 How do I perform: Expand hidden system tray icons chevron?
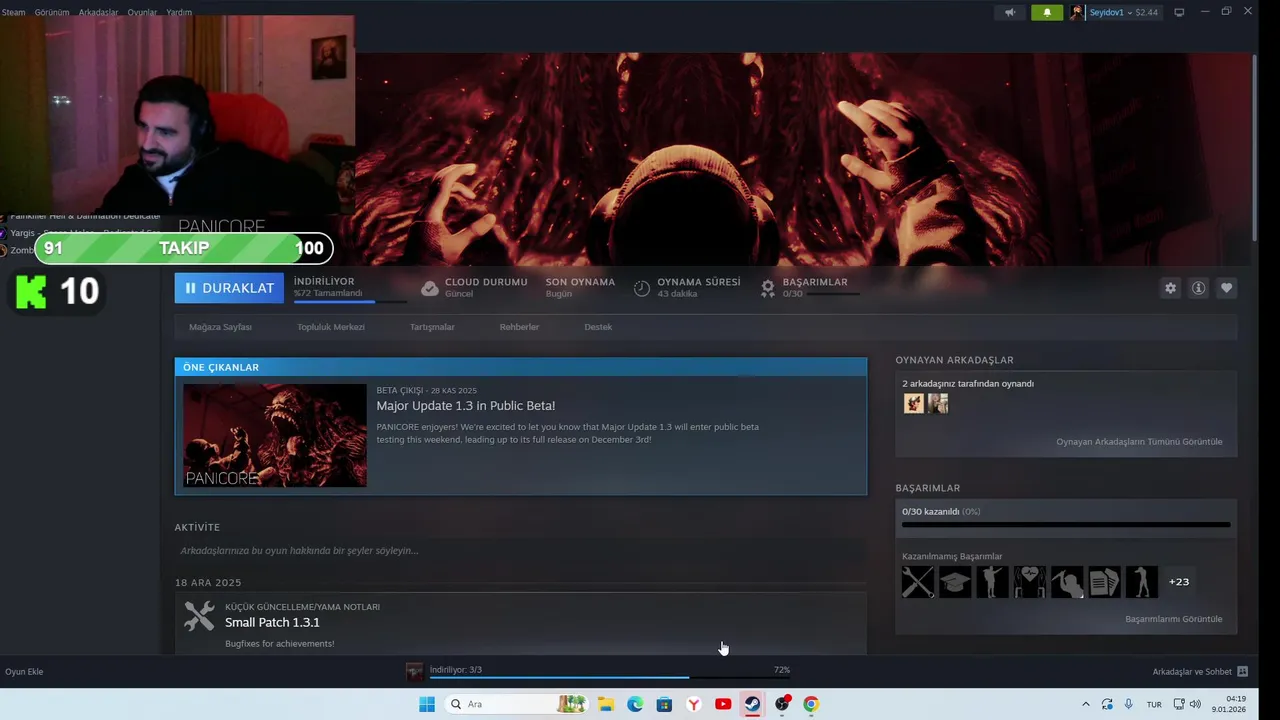click(x=1086, y=704)
